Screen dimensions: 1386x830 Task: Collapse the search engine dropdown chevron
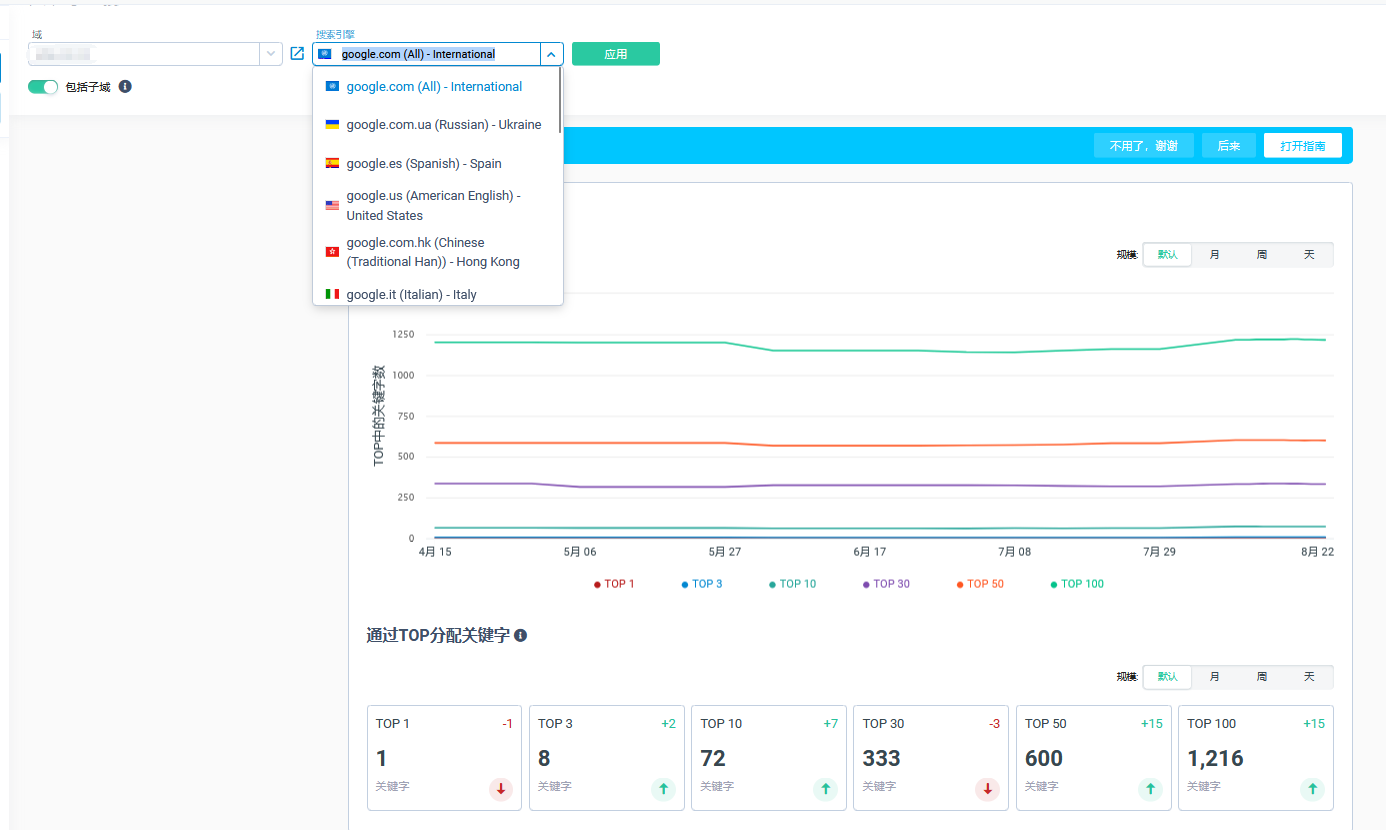click(x=551, y=54)
